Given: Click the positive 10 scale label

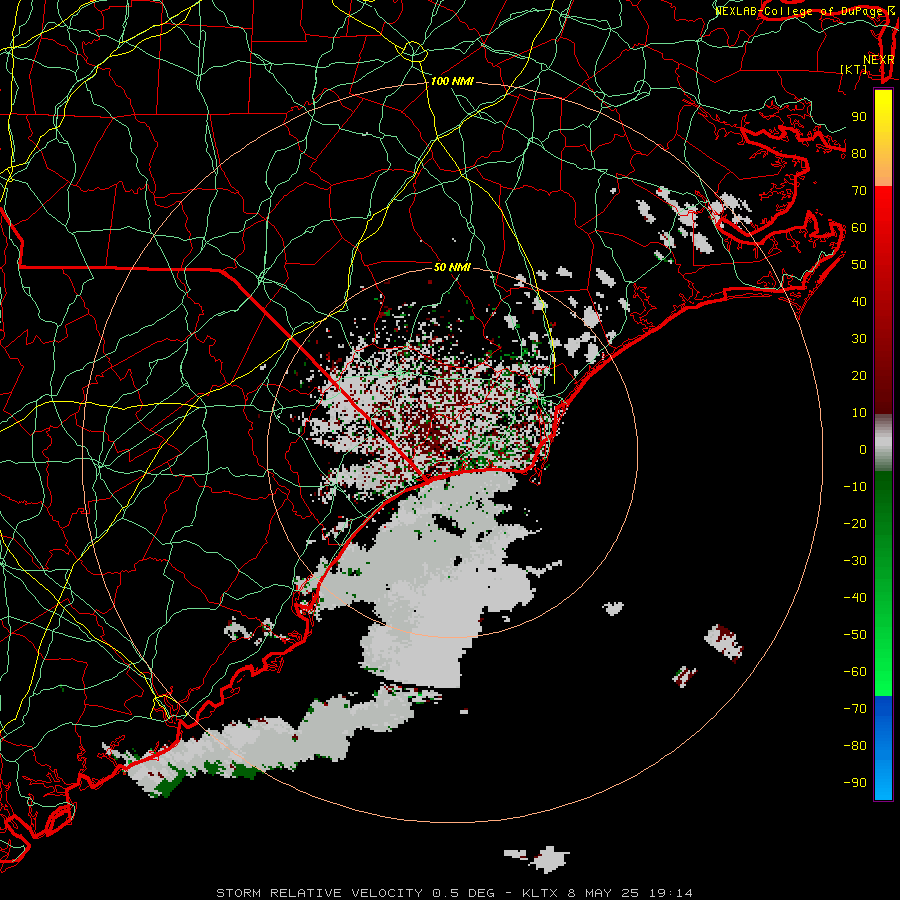Looking at the screenshot, I should (x=859, y=413).
